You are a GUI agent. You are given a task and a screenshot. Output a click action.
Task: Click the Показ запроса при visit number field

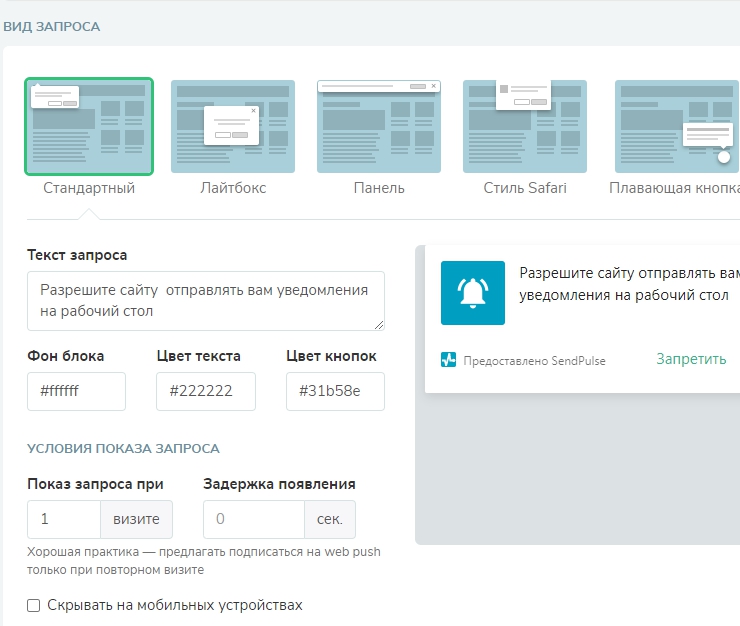(64, 519)
